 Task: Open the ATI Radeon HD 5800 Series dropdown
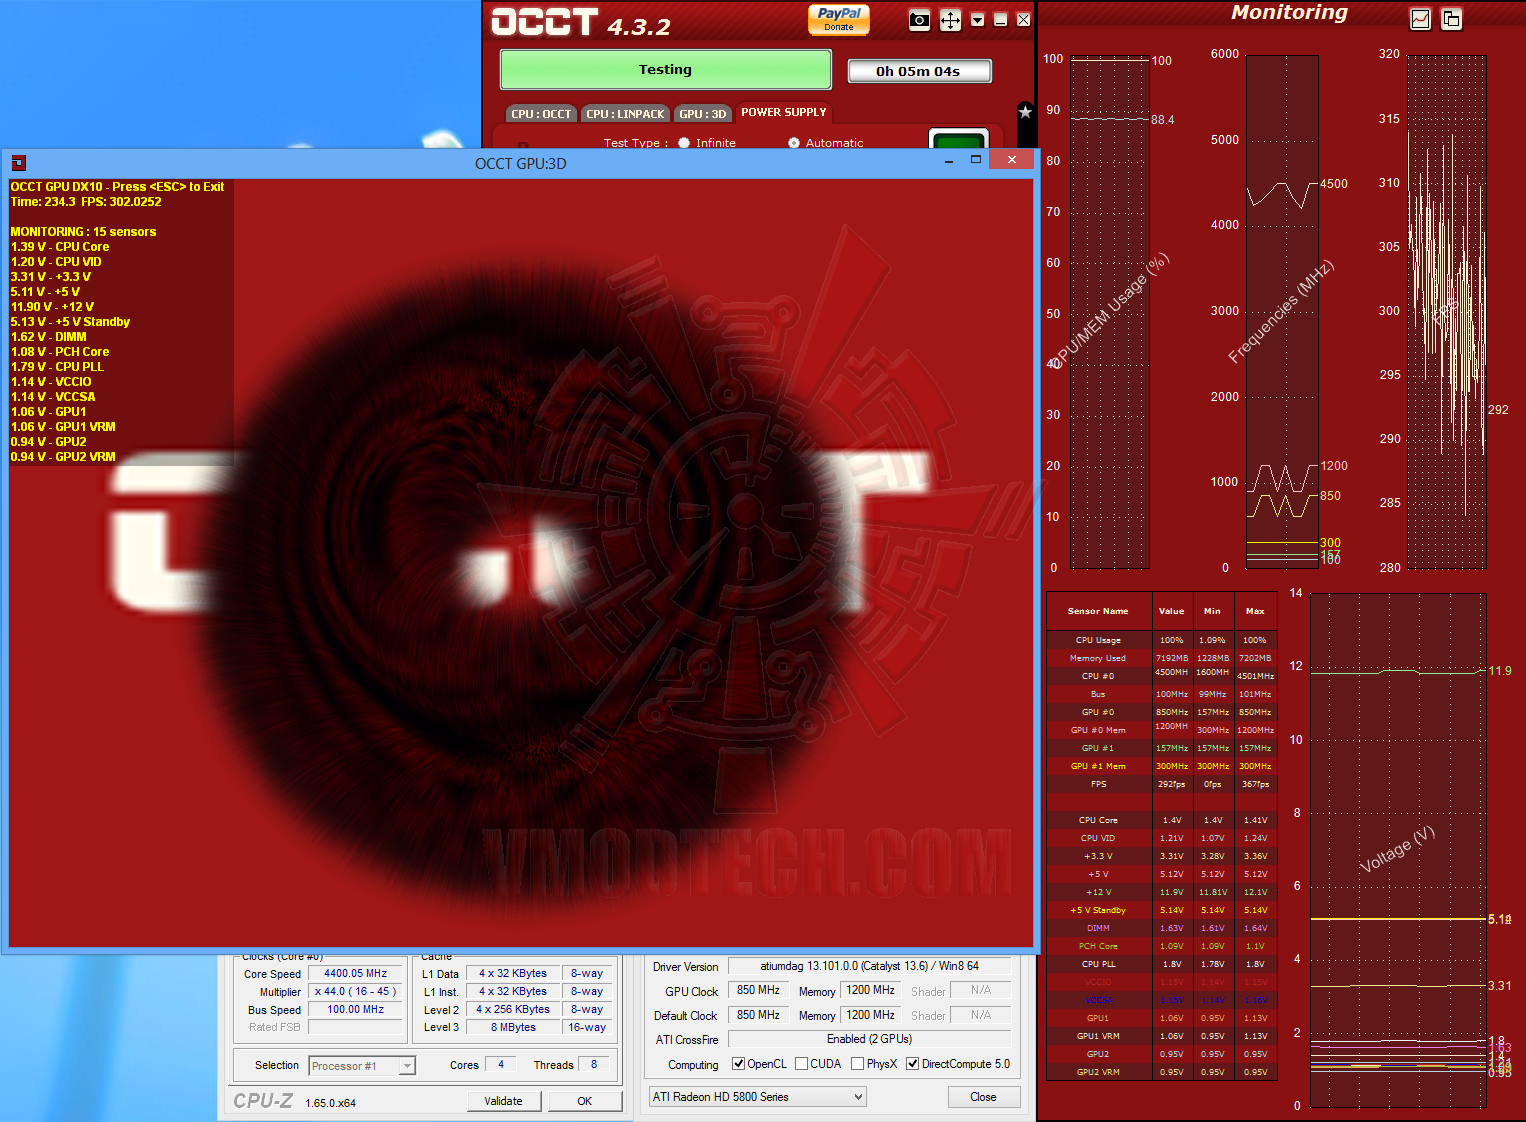[x=757, y=1097]
